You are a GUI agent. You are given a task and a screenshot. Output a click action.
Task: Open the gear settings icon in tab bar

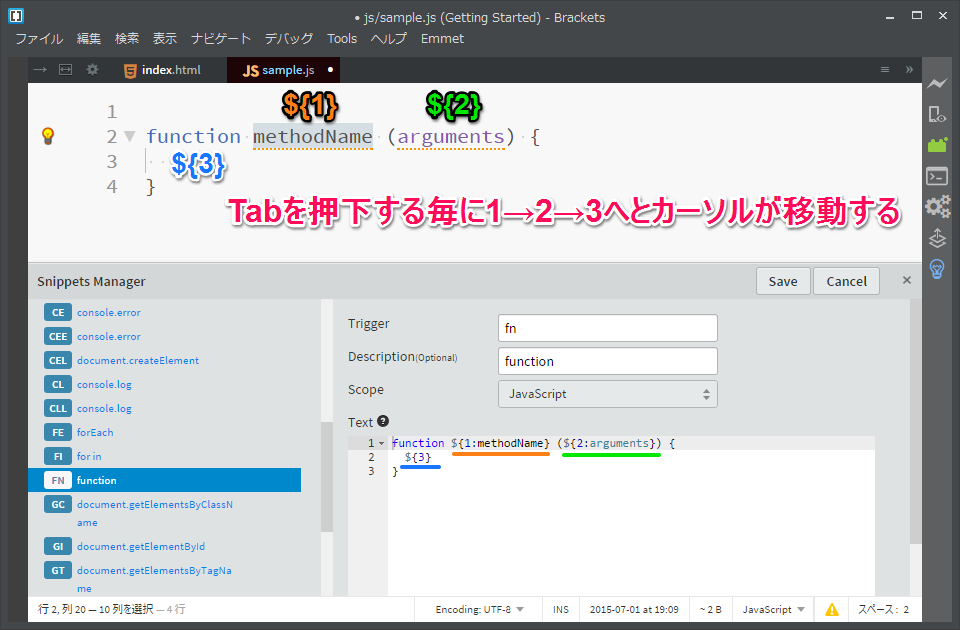pos(92,70)
